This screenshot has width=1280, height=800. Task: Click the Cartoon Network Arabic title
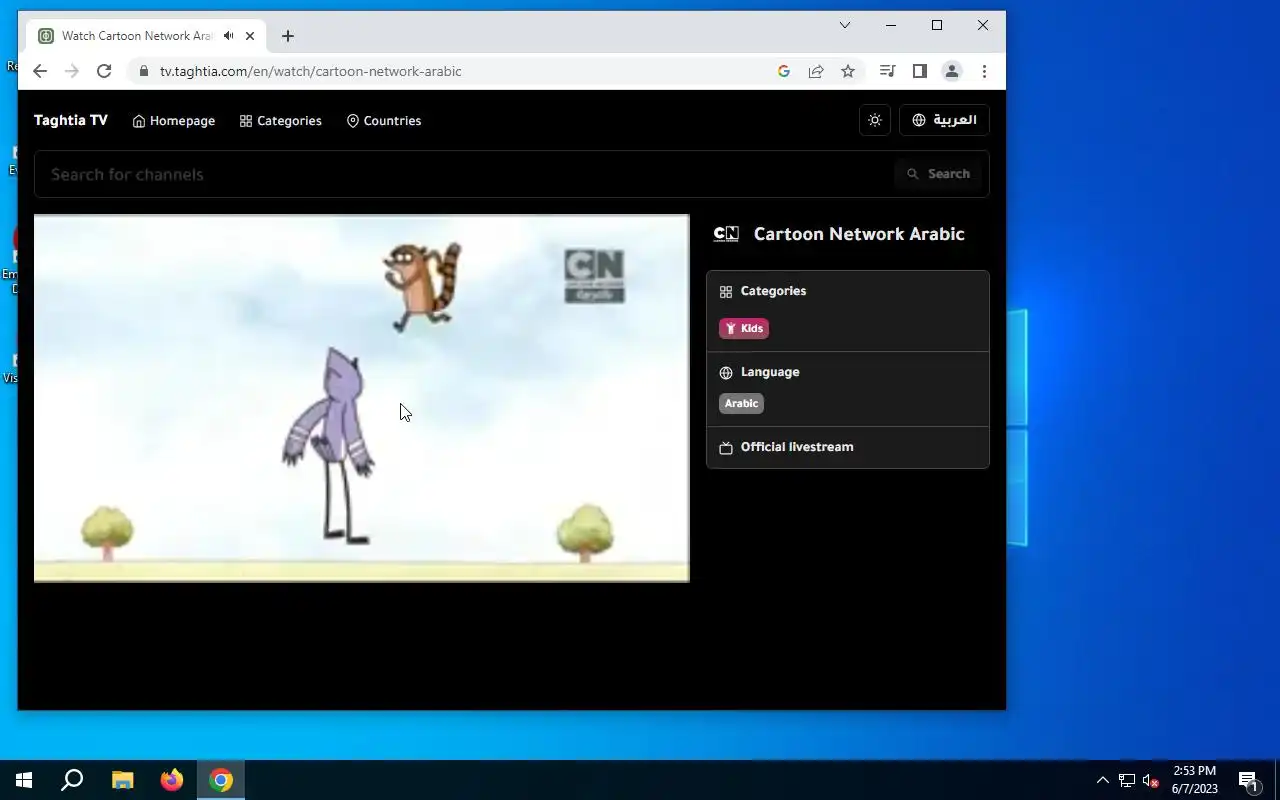[x=859, y=234]
